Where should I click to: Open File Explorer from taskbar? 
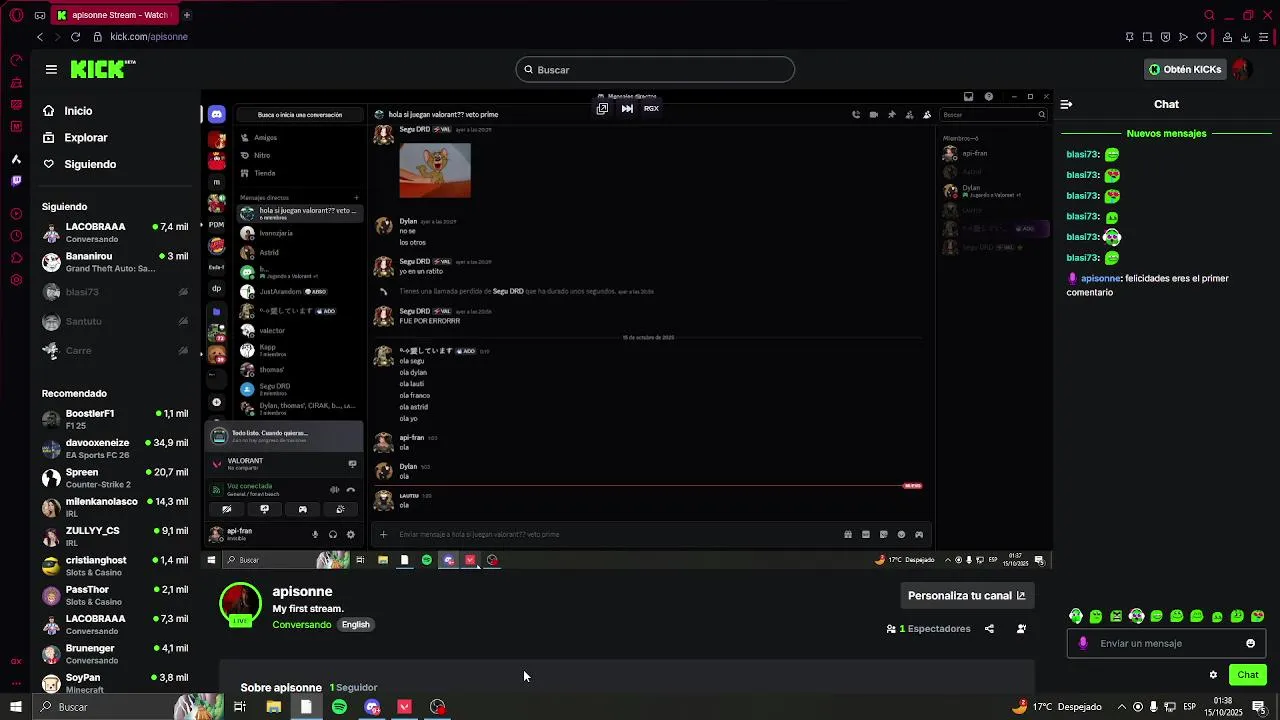coord(273,707)
